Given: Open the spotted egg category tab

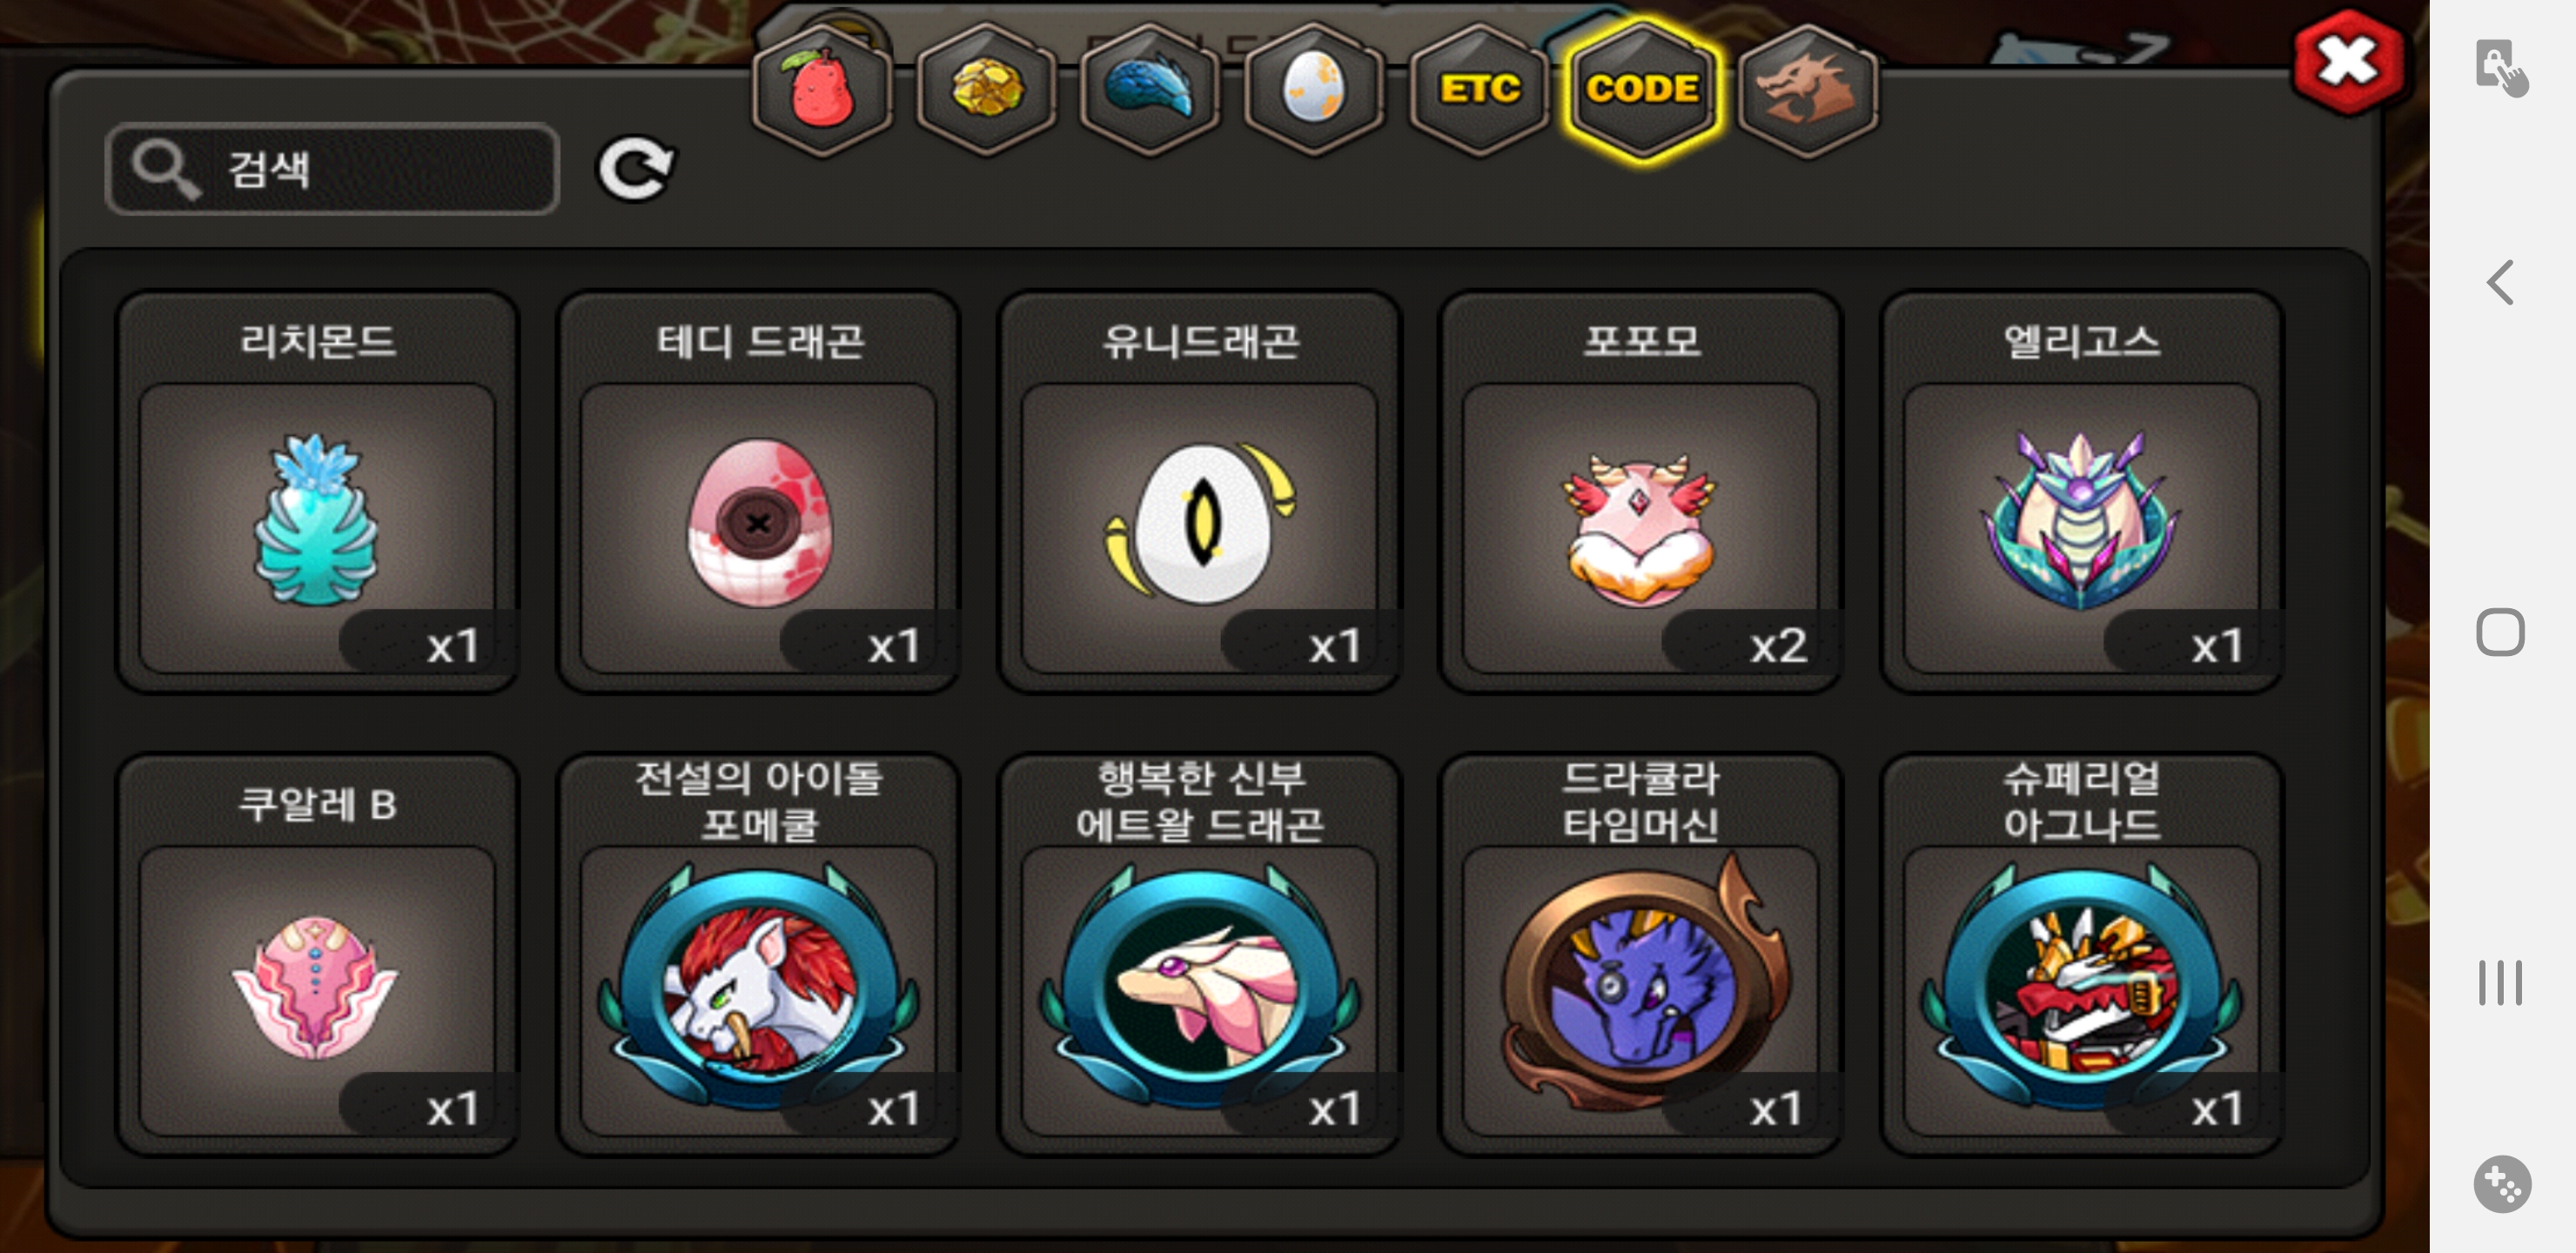Looking at the screenshot, I should pyautogui.click(x=1313, y=89).
